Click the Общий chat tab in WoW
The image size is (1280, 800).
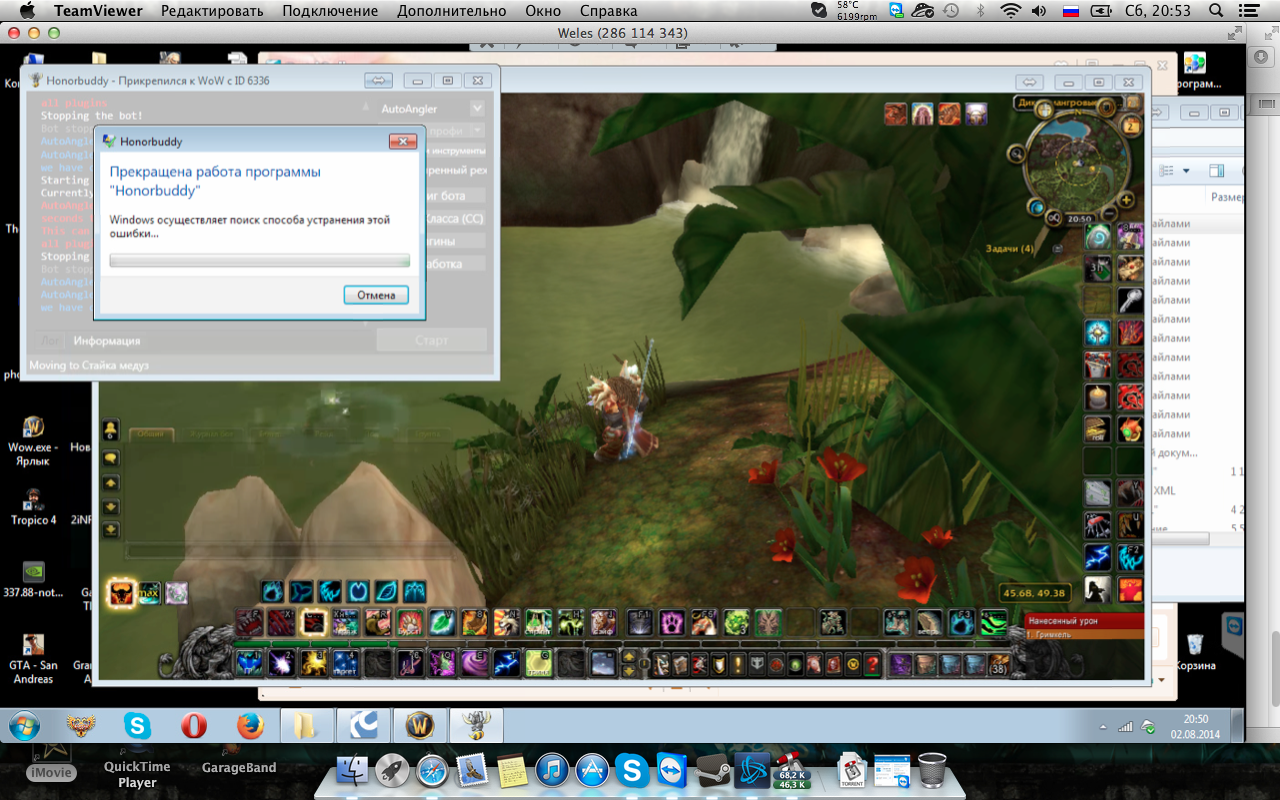pos(151,434)
